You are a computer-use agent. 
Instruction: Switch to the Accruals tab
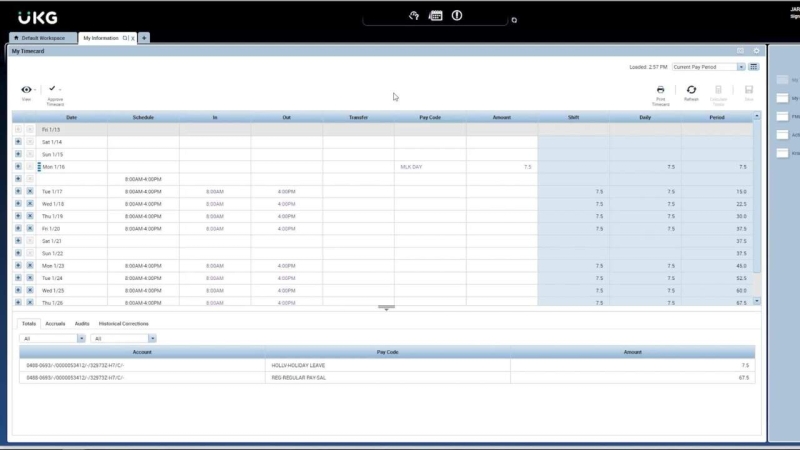[x=55, y=324]
